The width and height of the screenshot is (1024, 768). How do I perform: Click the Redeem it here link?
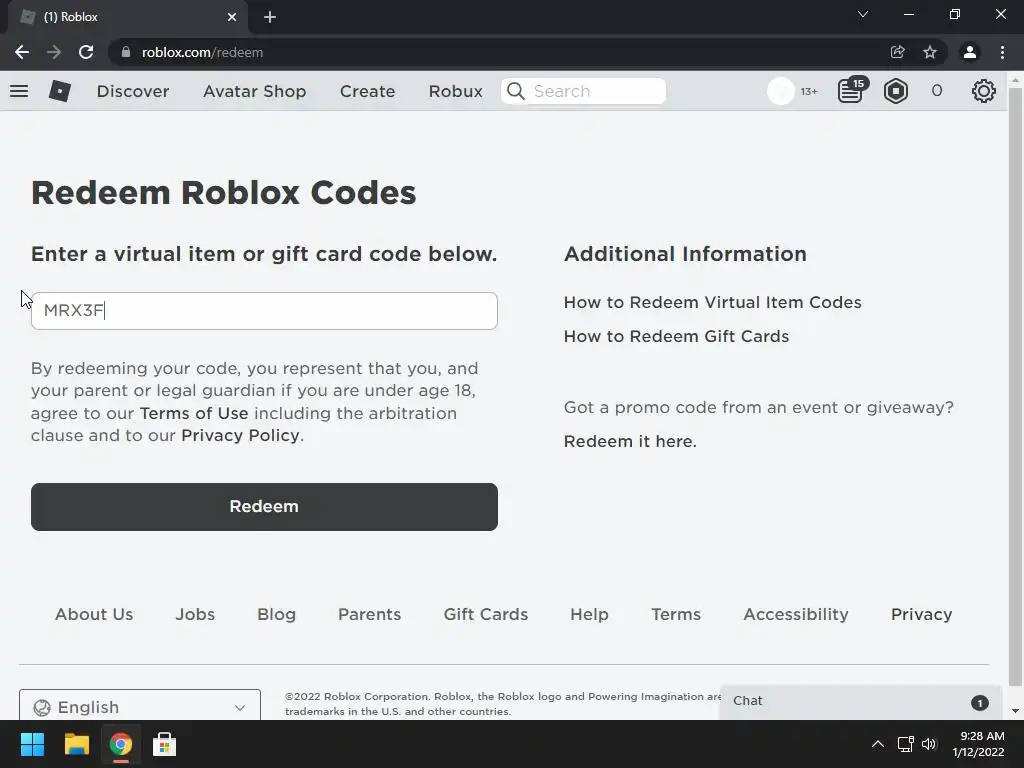(x=630, y=441)
